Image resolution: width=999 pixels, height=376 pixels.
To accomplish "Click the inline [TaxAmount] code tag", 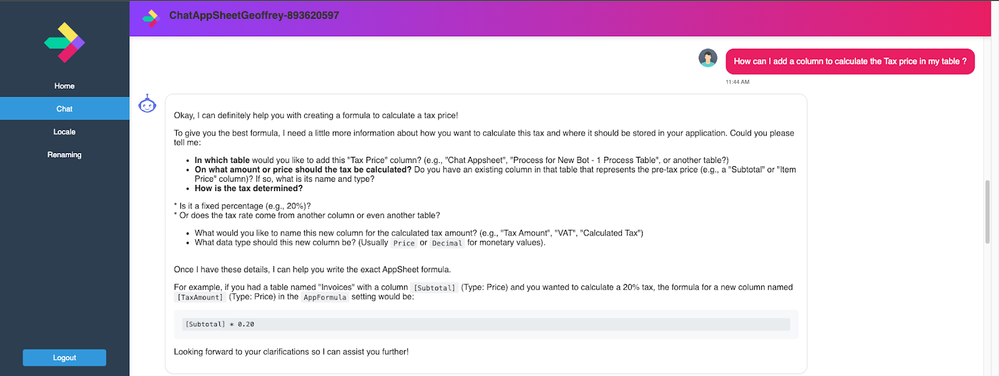I will click(x=200, y=298).
